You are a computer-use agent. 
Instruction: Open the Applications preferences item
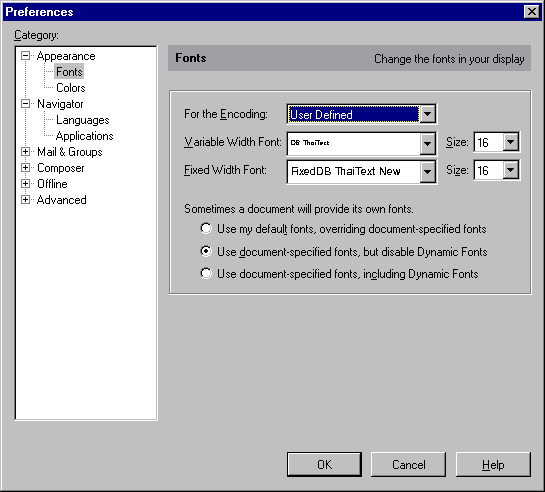click(x=84, y=136)
